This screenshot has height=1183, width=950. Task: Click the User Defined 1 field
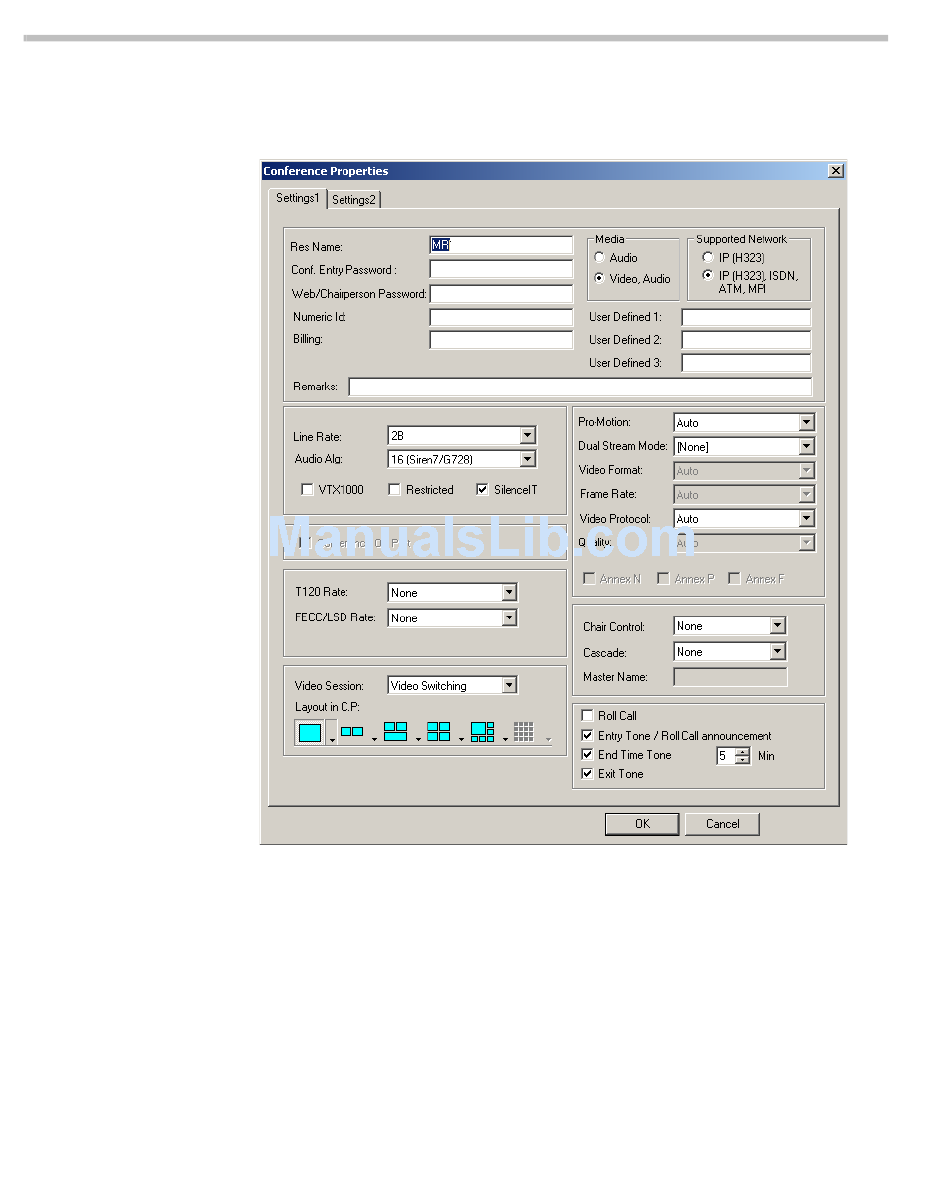(746, 317)
